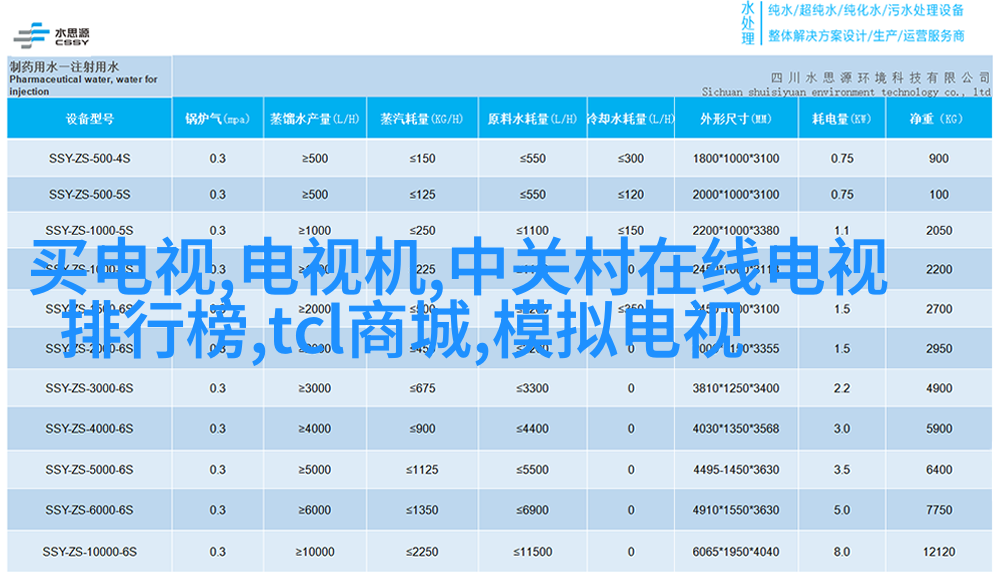Viewport: 1000px width, 581px height.
Task: Click dimensions cell '3810*1250*3400'
Action: [x=736, y=388]
